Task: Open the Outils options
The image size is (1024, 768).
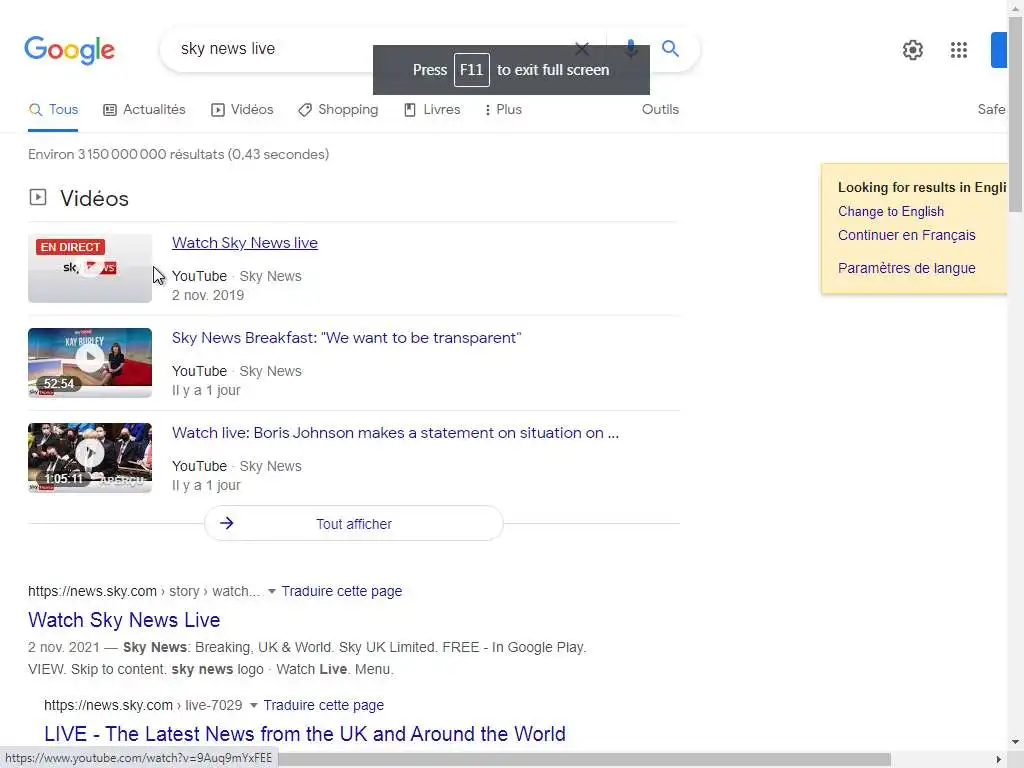Action: (660, 110)
